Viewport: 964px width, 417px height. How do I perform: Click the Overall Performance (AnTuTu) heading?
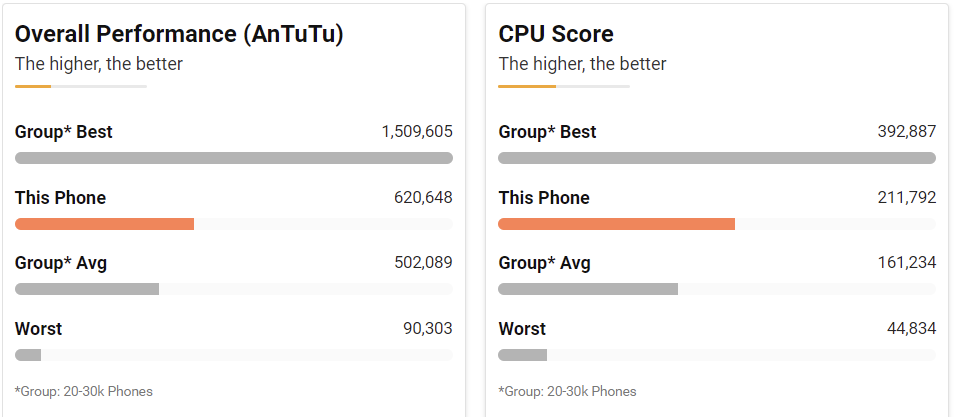(x=179, y=34)
